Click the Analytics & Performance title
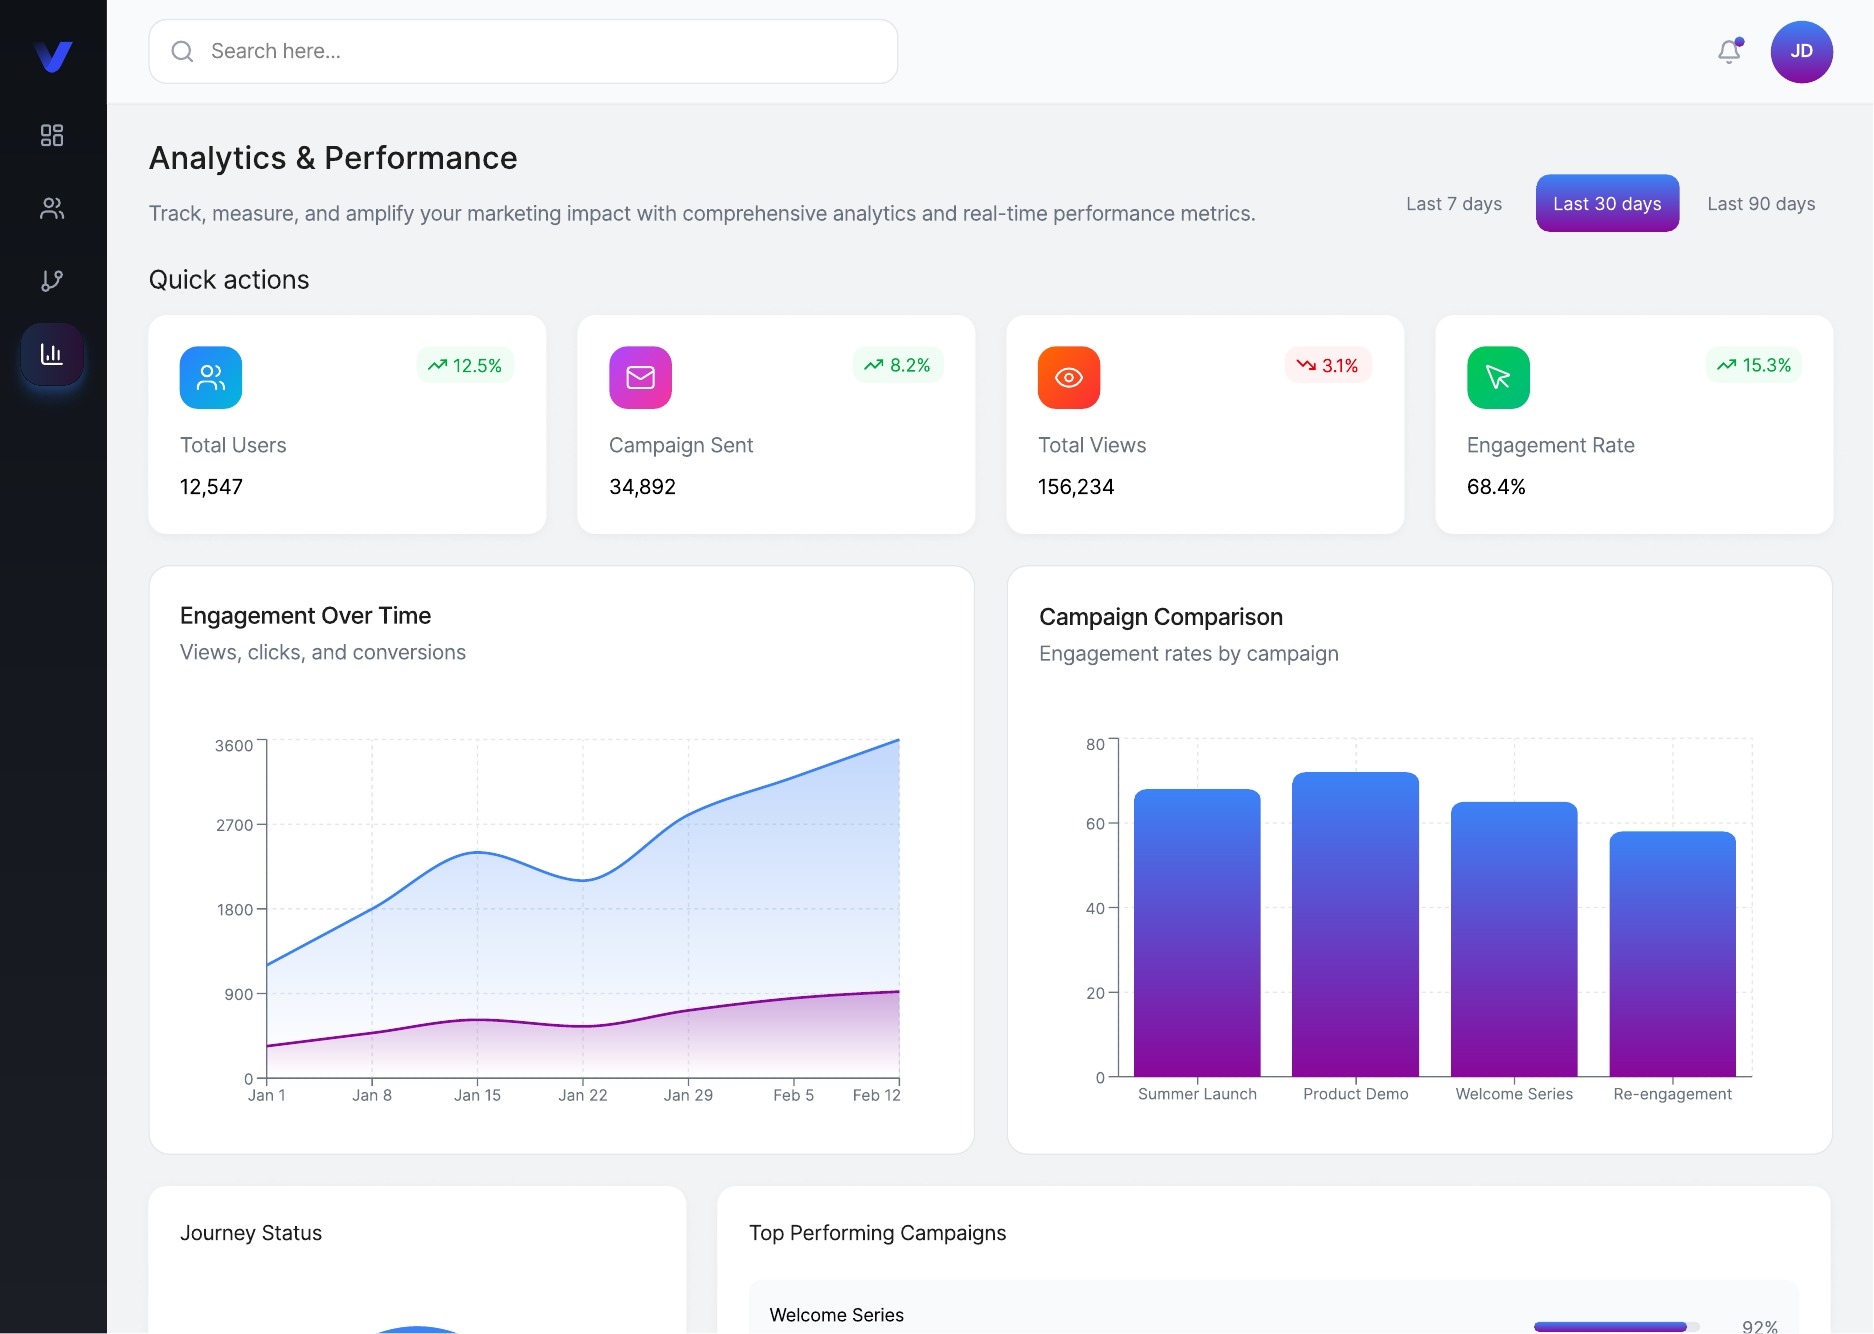 coord(333,158)
